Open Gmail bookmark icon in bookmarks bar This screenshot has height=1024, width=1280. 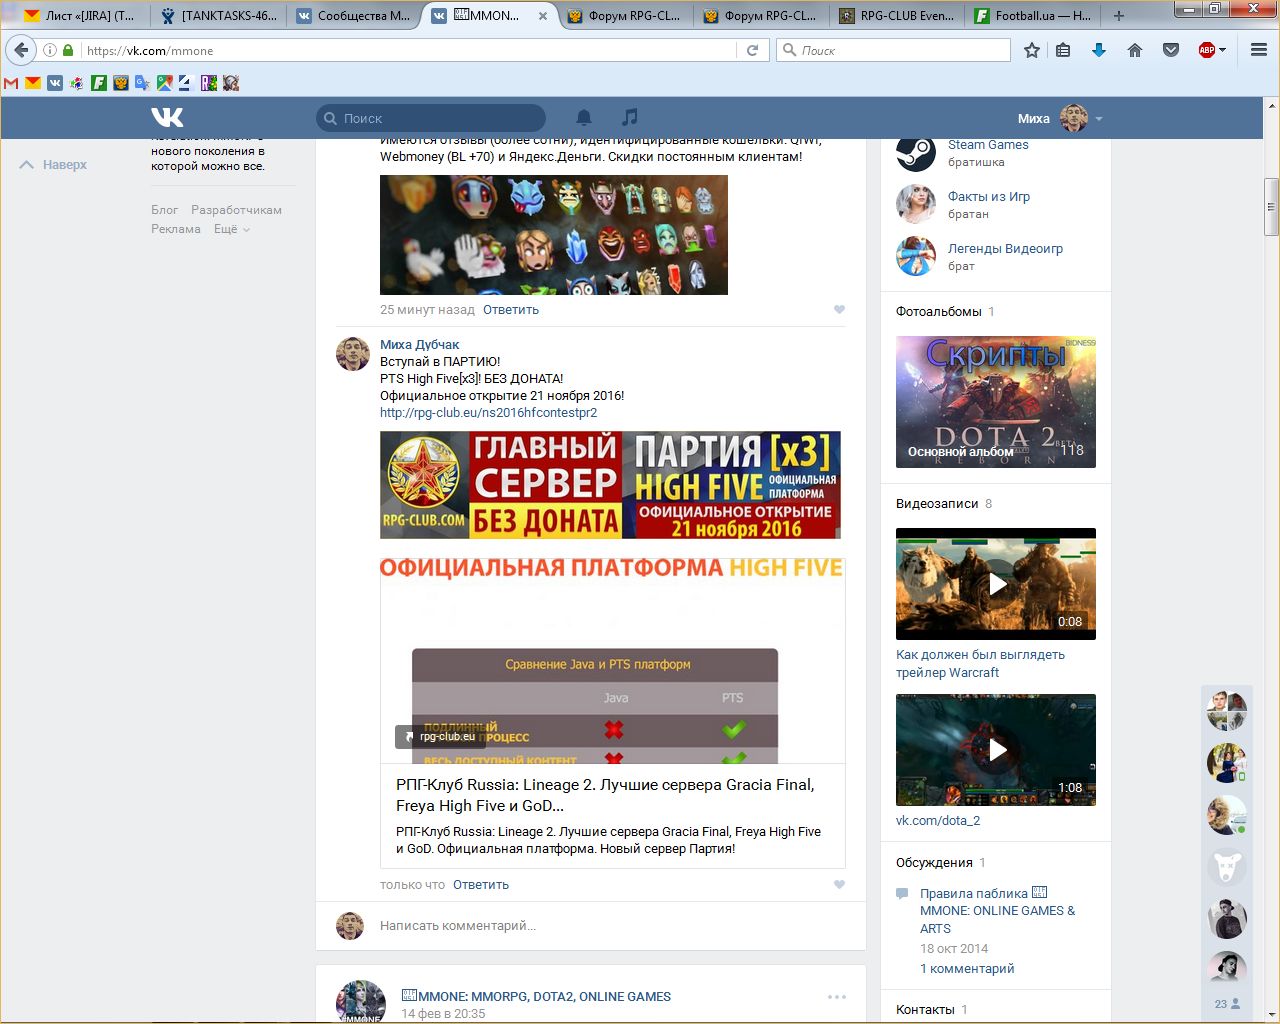11,83
